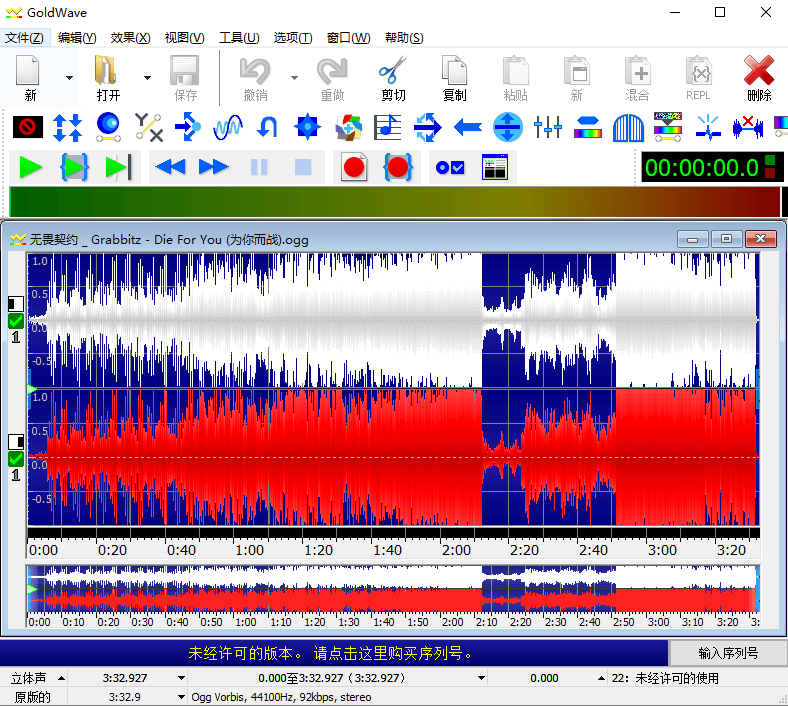Click the Censor effect icon
Image resolution: width=788 pixels, height=706 pixels.
coord(27,127)
